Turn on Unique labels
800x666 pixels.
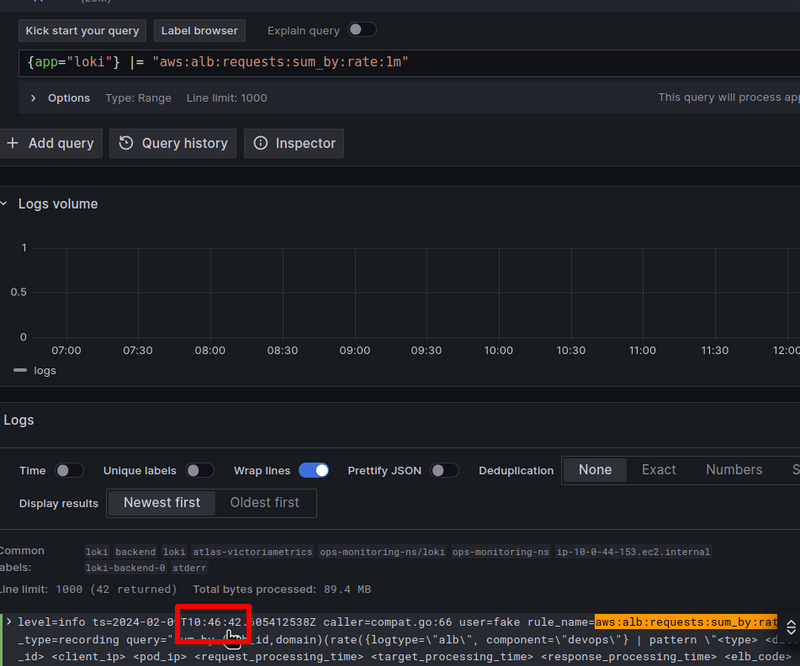200,470
